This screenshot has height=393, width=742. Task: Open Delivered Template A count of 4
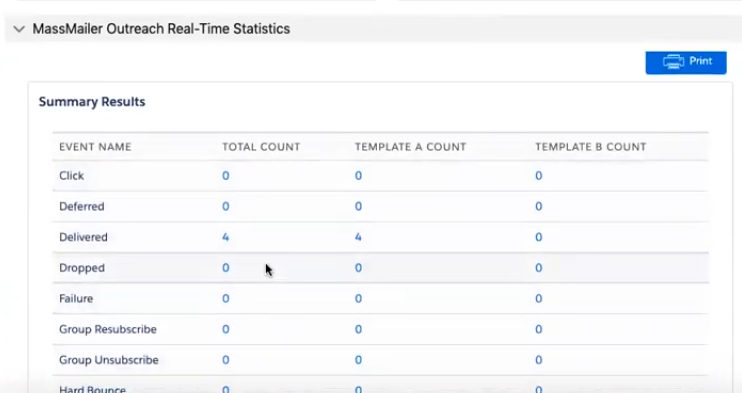(x=358, y=237)
